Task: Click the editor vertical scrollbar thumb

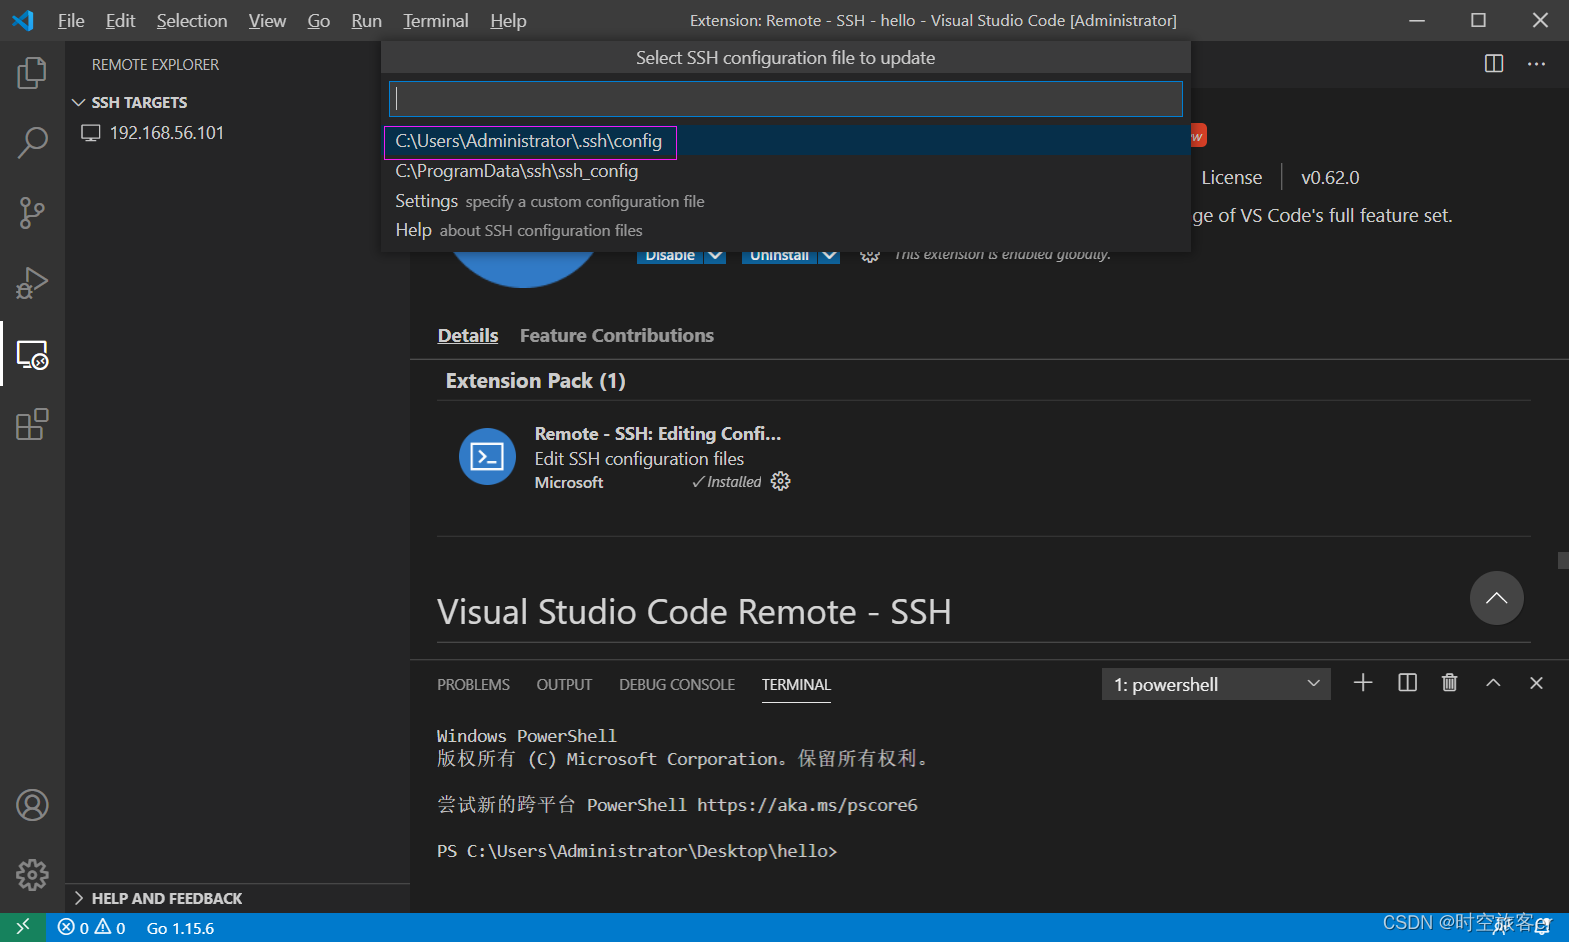Action: click(1563, 561)
